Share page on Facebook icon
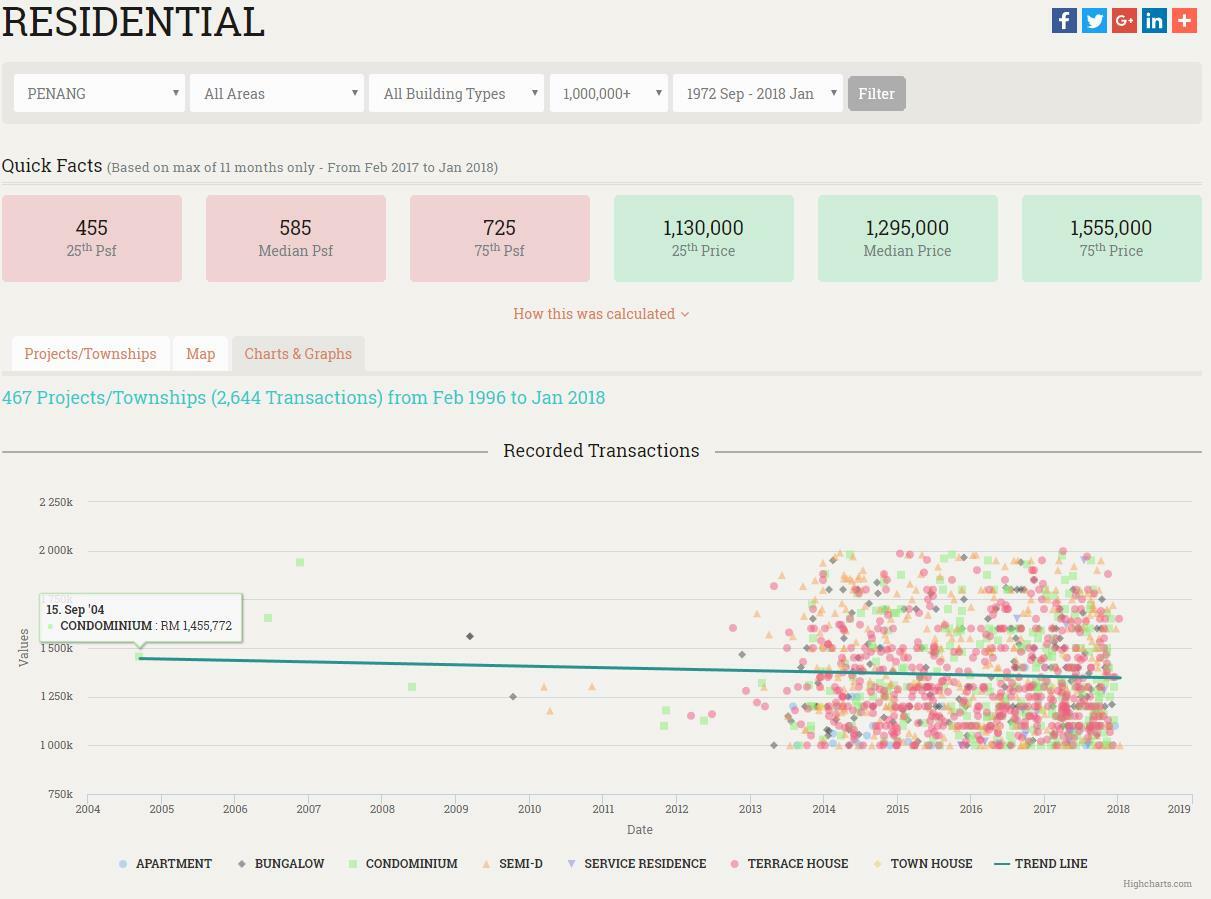Image resolution: width=1211 pixels, height=899 pixels. tap(1064, 21)
